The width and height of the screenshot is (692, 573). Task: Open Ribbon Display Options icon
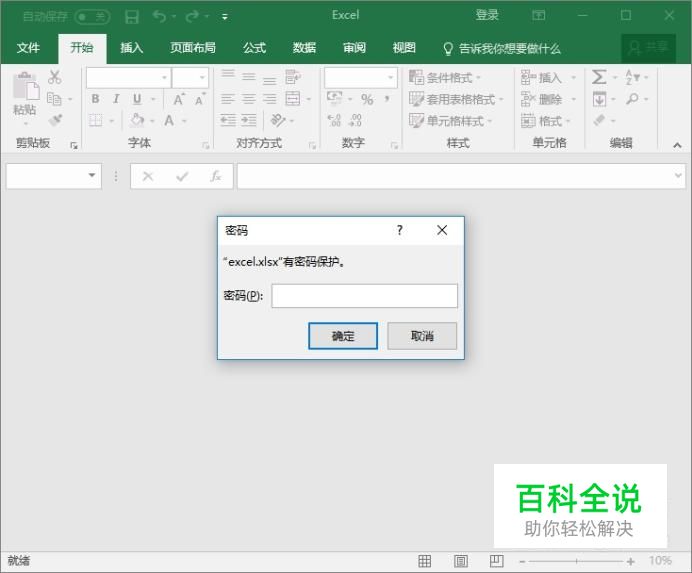point(538,15)
